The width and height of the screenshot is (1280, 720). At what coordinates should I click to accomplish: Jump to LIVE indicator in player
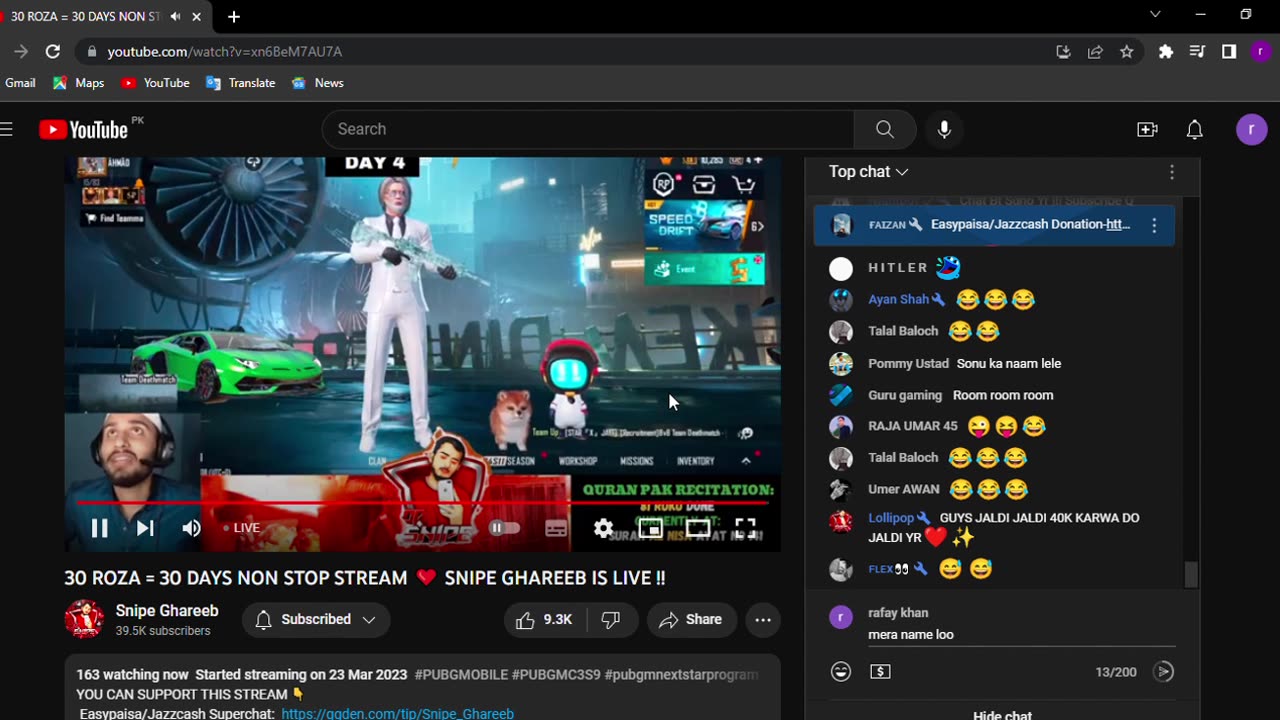tap(241, 528)
